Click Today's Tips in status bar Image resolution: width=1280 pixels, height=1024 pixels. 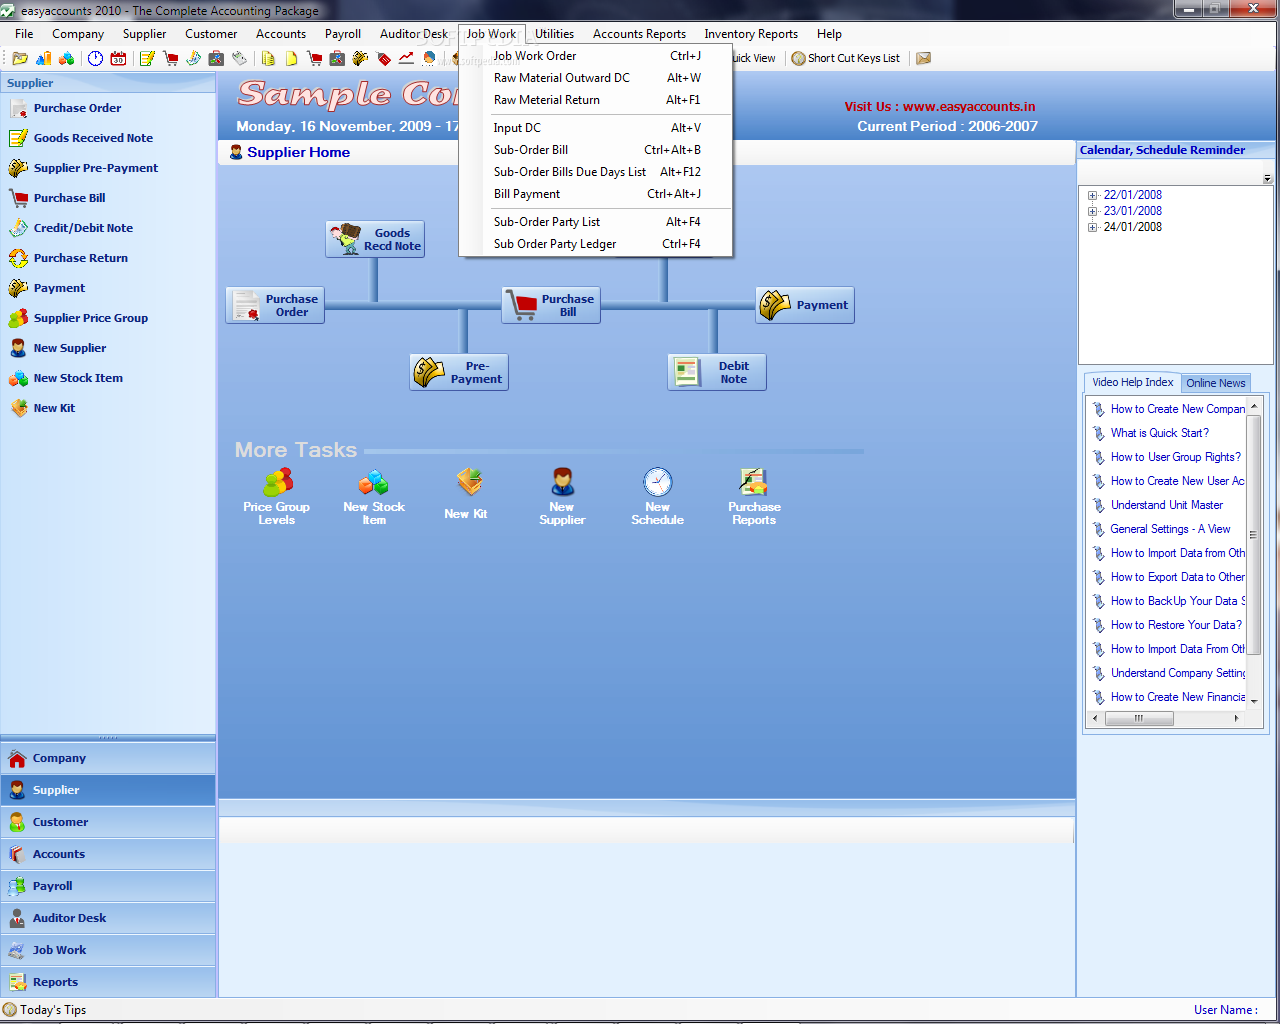tap(45, 1010)
